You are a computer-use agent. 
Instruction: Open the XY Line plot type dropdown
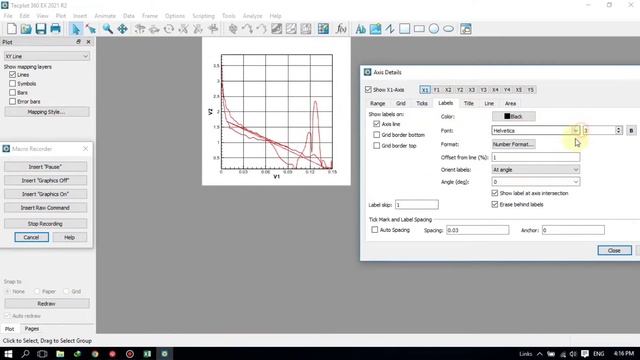pos(47,56)
